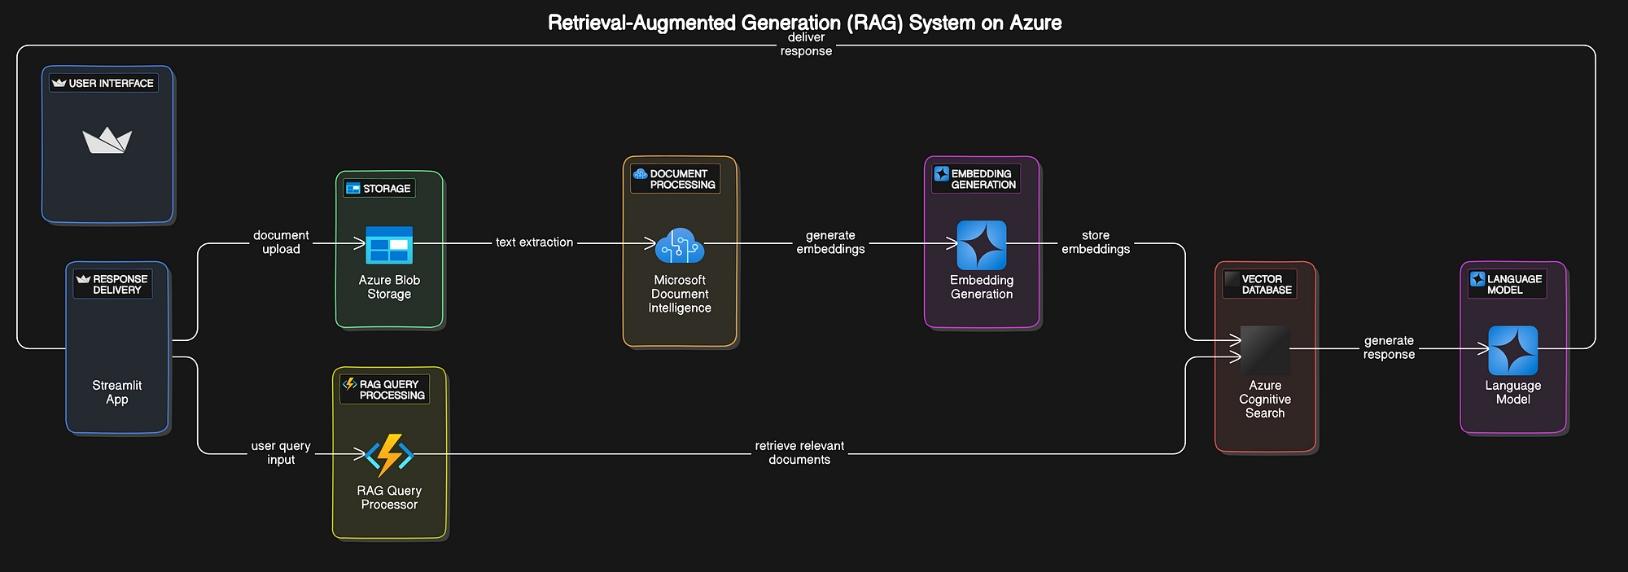Click the 'store embeddings' edge label
Screen dimensions: 1628x572
[1096, 242]
